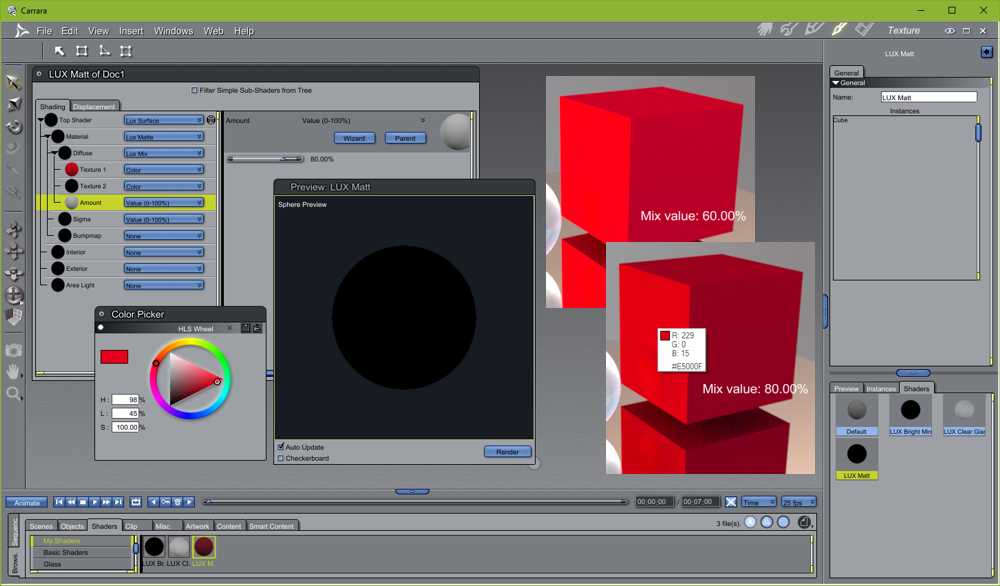Create a key frame with key icon

(x=165, y=502)
